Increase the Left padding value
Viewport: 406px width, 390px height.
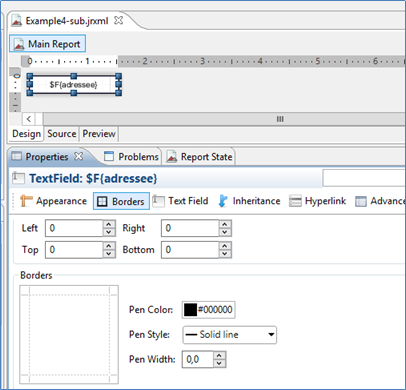point(109,224)
